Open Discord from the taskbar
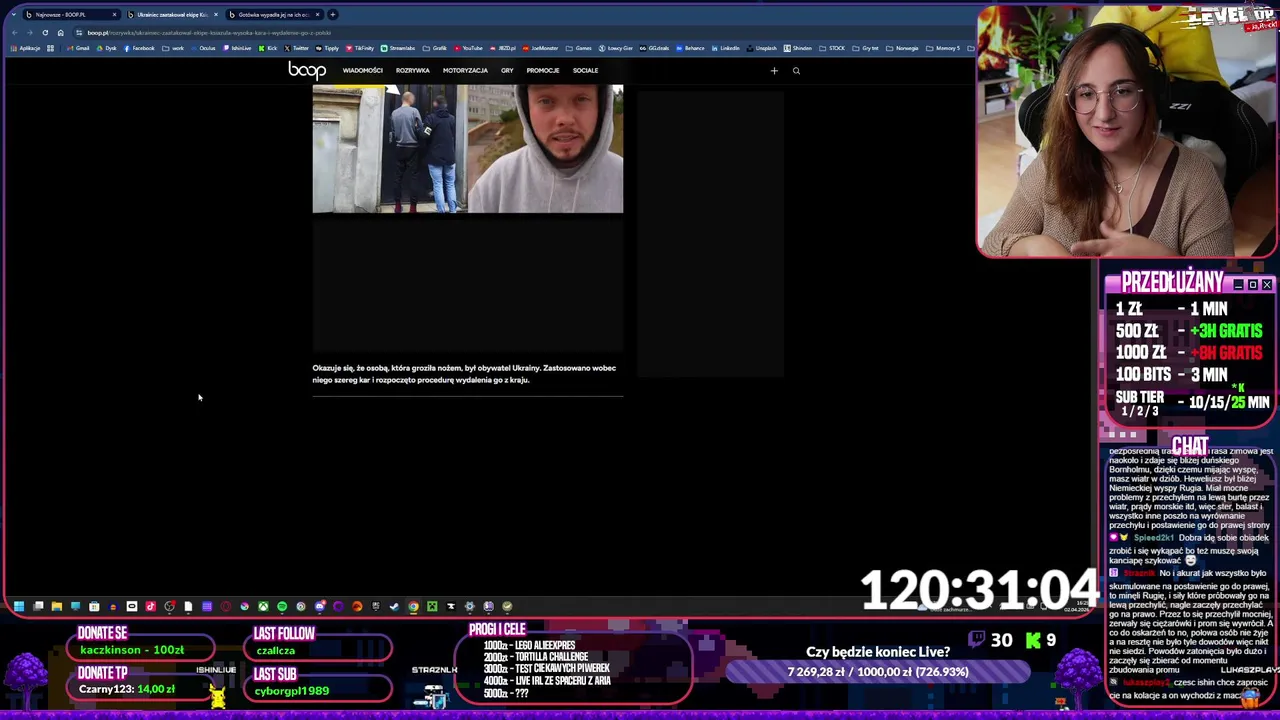Image resolution: width=1280 pixels, height=720 pixels. click(x=320, y=606)
